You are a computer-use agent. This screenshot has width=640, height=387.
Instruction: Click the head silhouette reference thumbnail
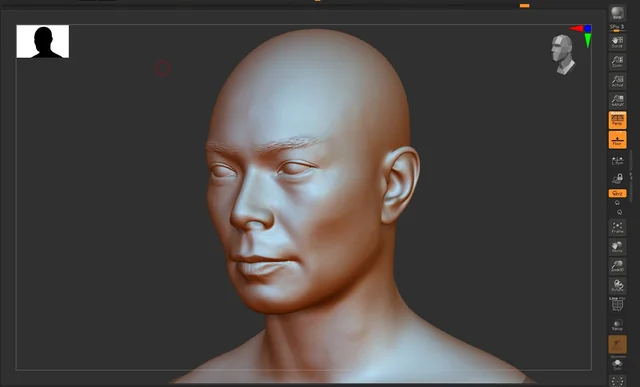tap(42, 42)
